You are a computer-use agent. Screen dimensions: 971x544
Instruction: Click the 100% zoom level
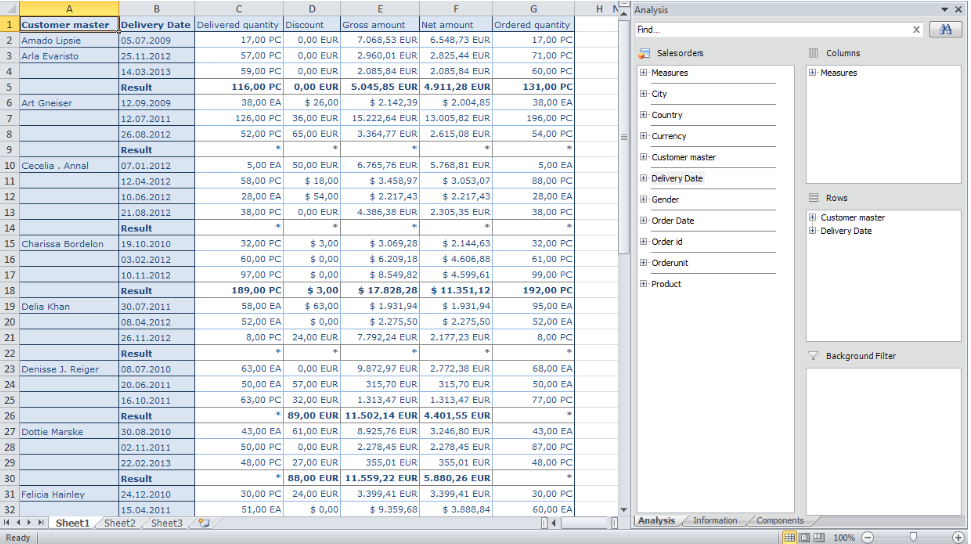pos(843,537)
